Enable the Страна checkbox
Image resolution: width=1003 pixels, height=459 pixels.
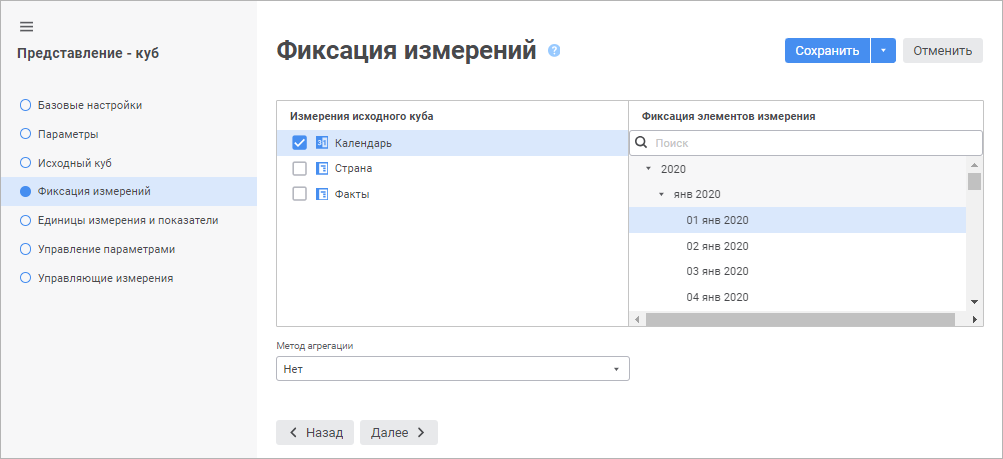pyautogui.click(x=299, y=169)
